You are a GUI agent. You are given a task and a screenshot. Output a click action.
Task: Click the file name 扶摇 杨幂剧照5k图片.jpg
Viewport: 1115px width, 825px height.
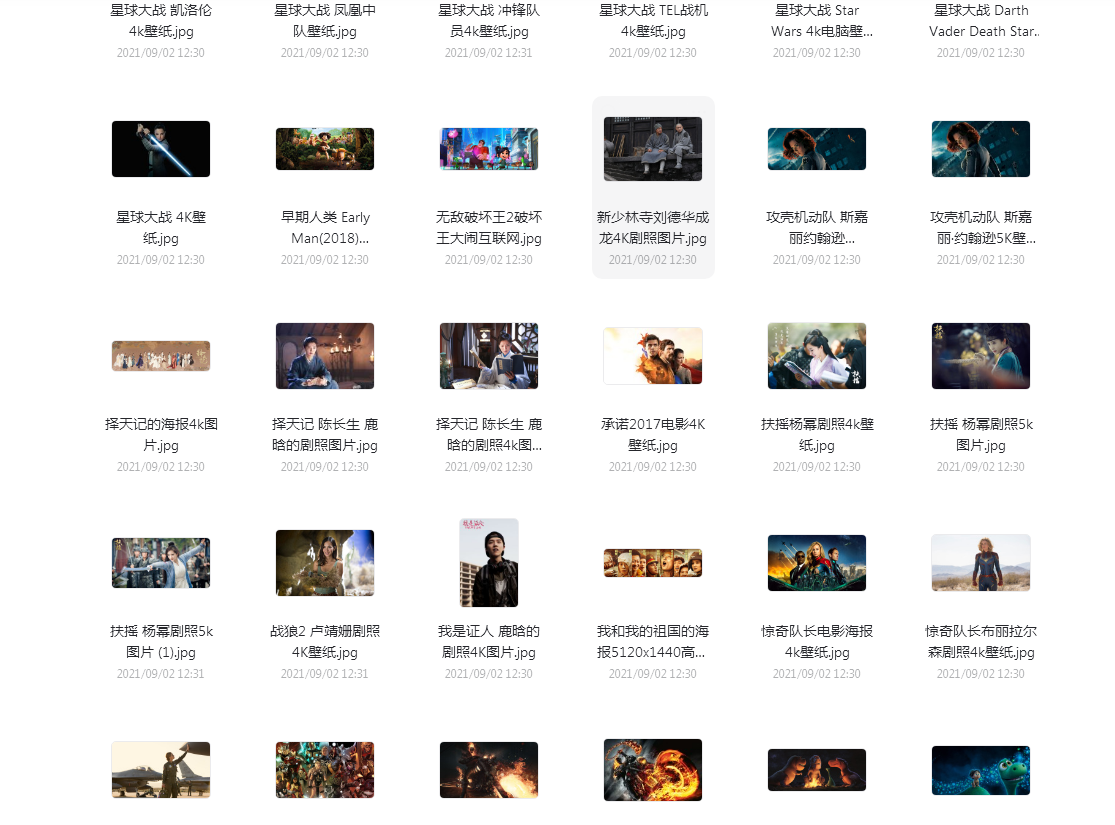[x=981, y=435]
